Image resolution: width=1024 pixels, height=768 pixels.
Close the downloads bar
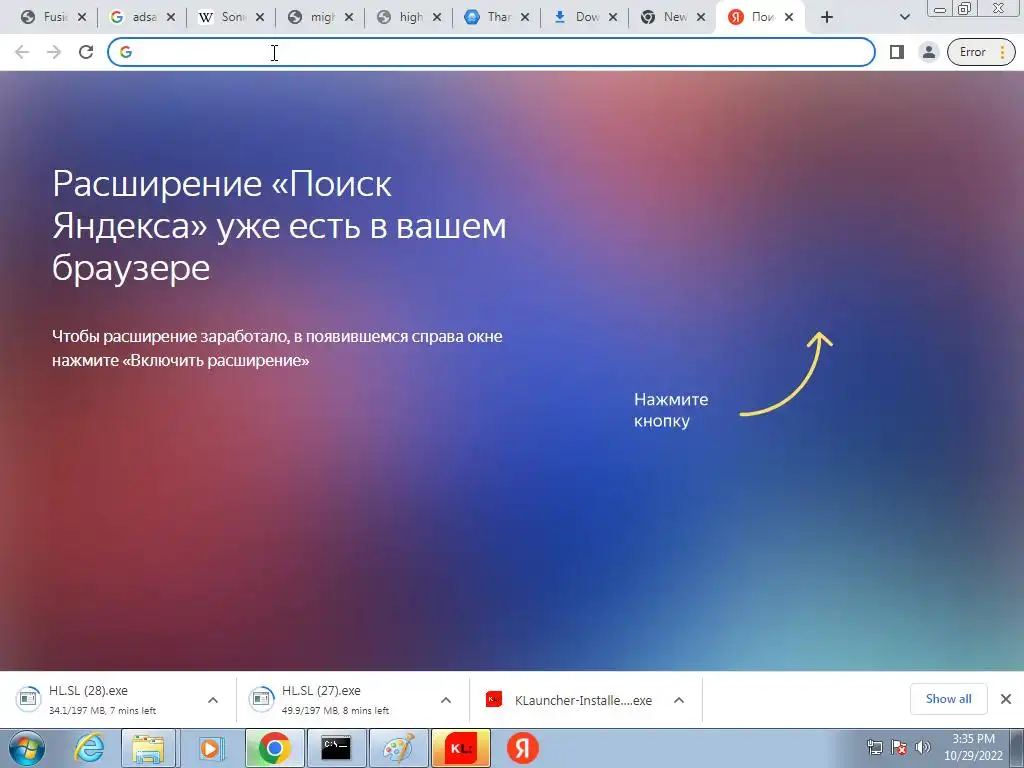pyautogui.click(x=1006, y=699)
